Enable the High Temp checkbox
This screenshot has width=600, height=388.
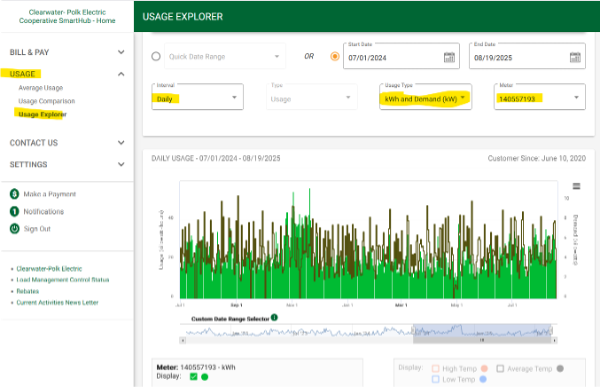435,368
